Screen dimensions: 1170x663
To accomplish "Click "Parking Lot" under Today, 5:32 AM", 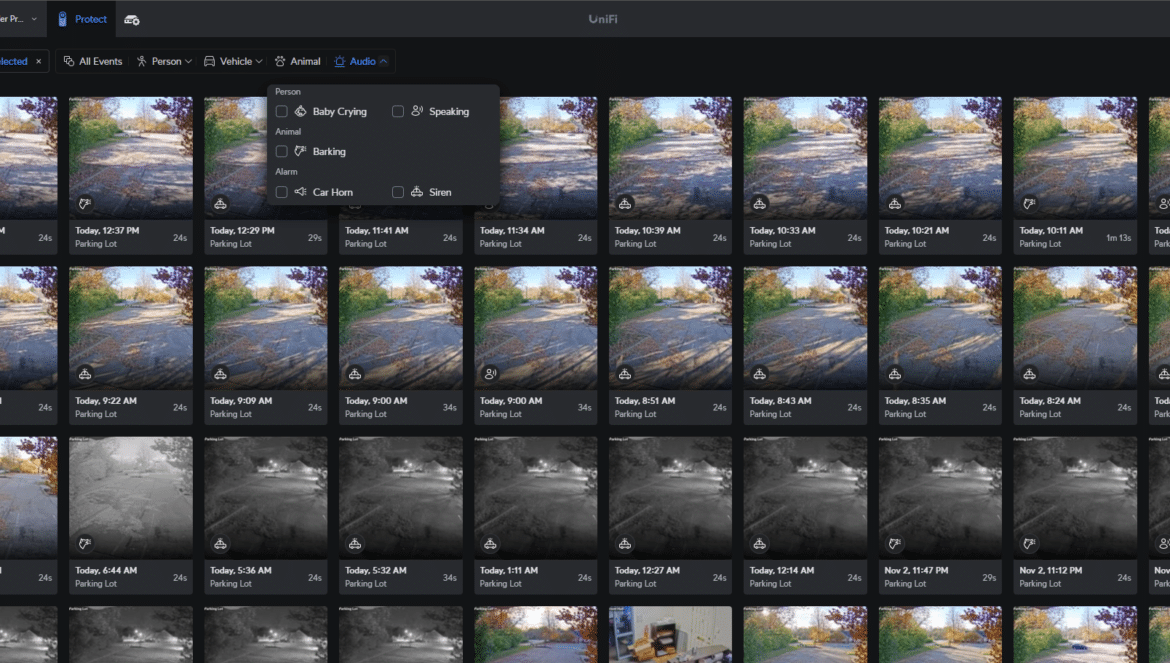I will pyautogui.click(x=366, y=584).
